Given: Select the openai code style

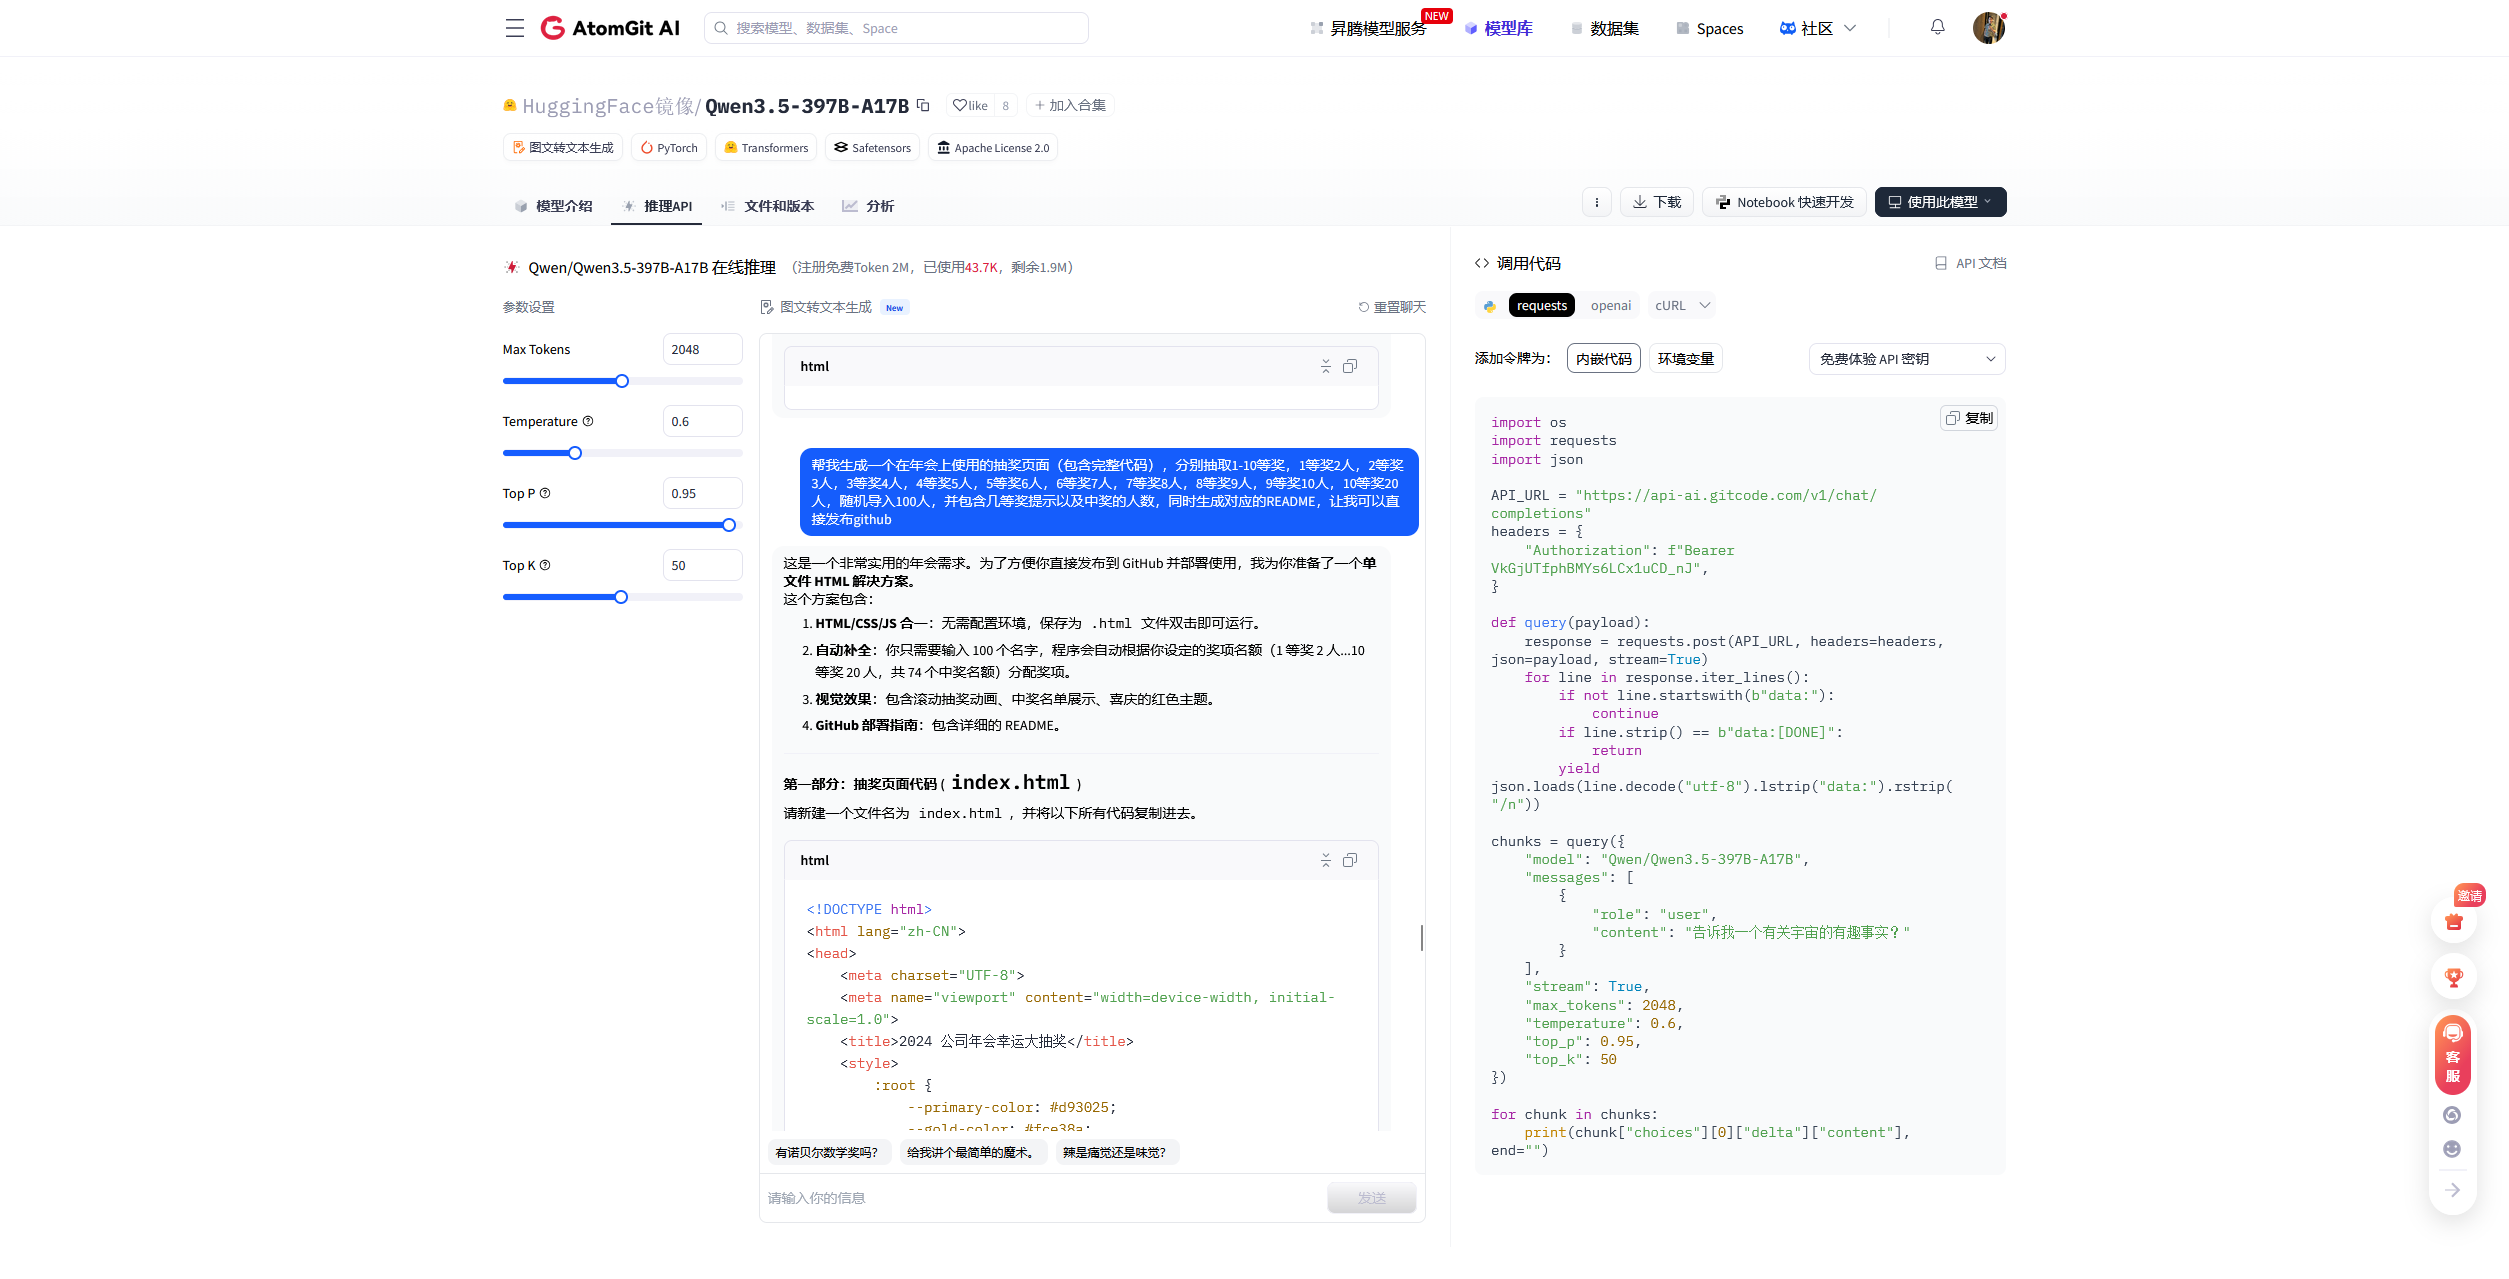Looking at the screenshot, I should pyautogui.click(x=1610, y=306).
